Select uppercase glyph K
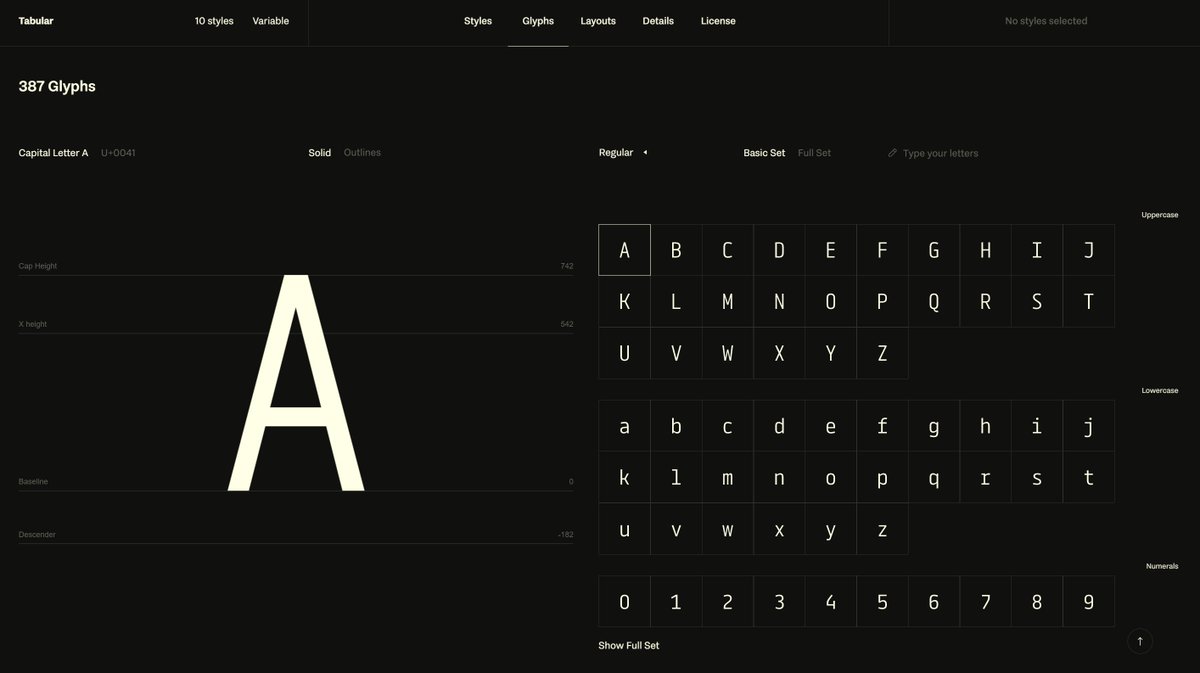Image resolution: width=1200 pixels, height=673 pixels. [x=624, y=301]
